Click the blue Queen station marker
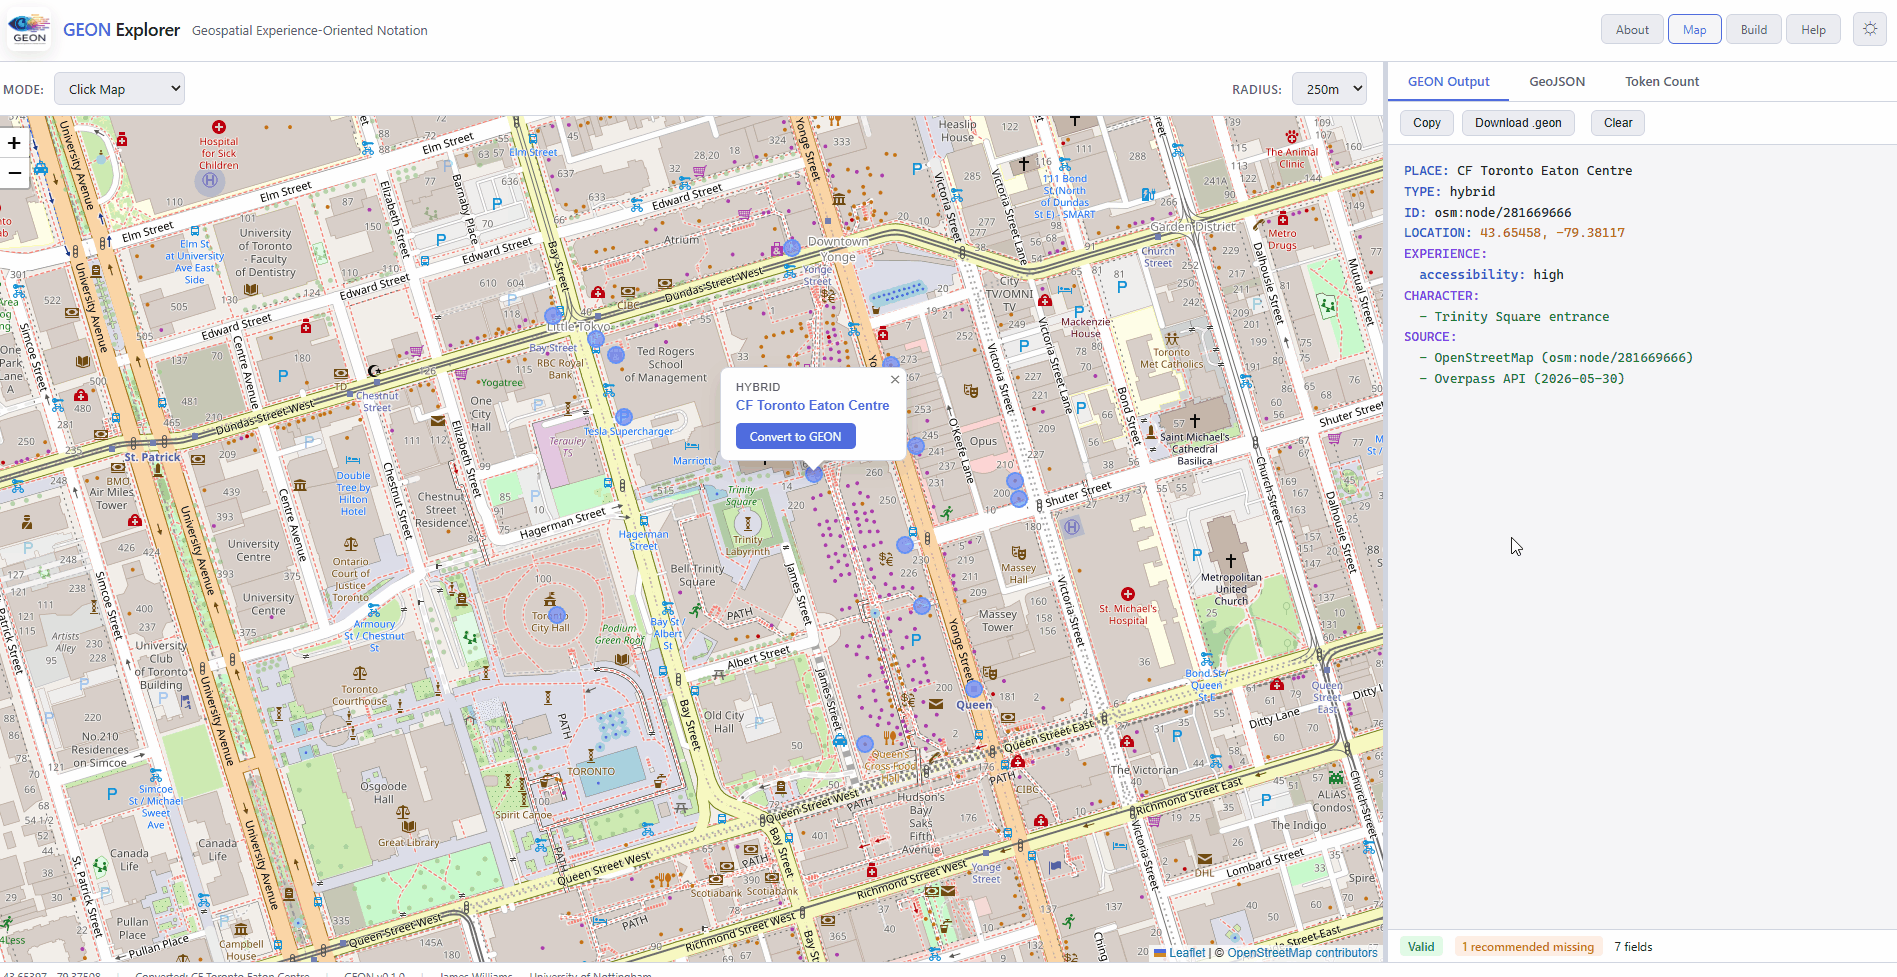This screenshot has height=977, width=1897. tap(974, 689)
